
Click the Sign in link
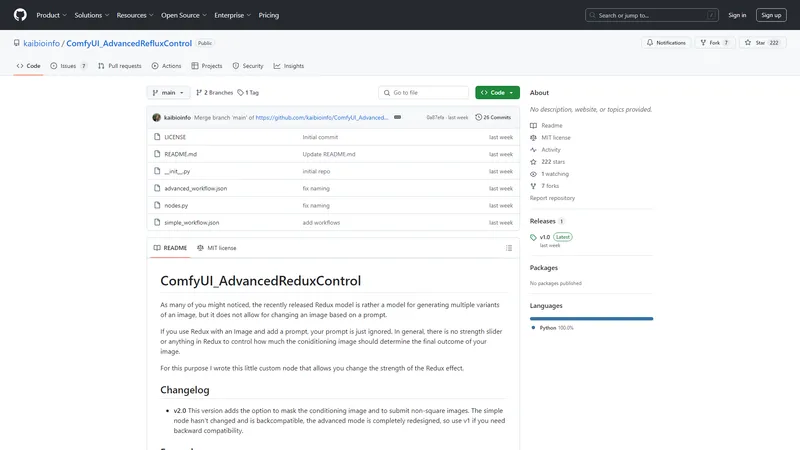tap(737, 15)
